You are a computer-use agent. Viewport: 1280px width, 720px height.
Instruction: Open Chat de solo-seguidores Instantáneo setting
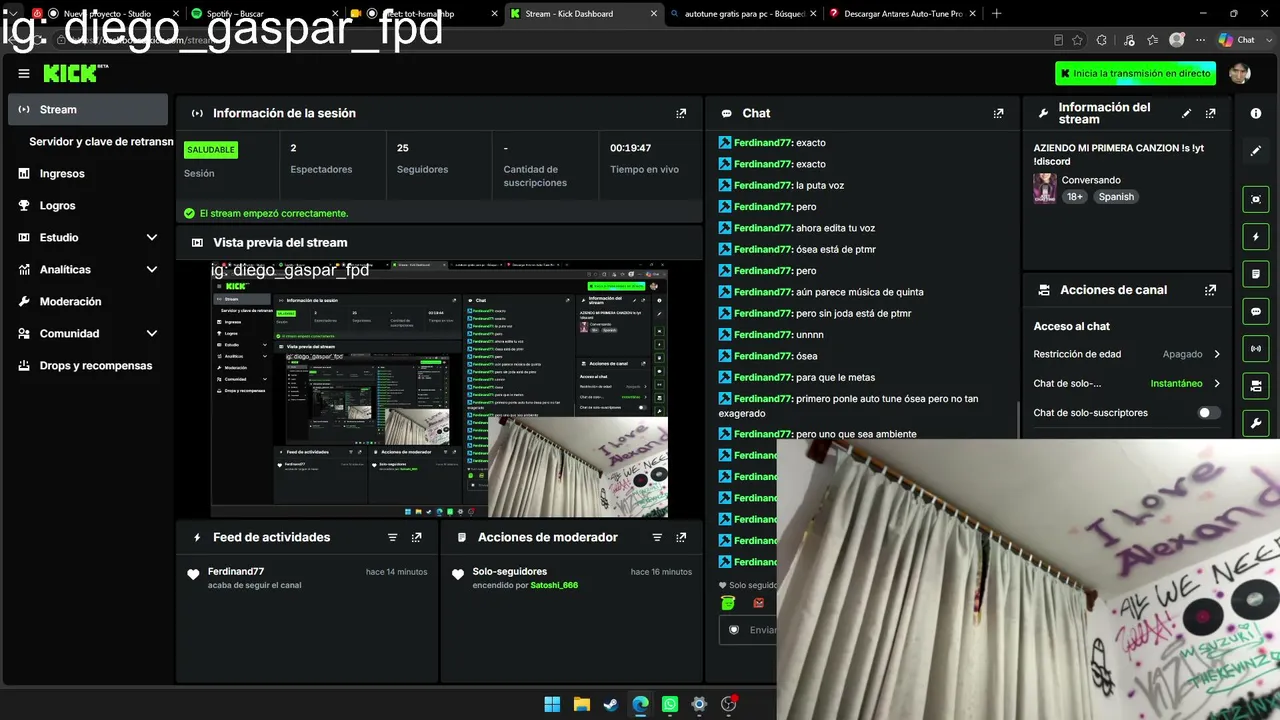1127,383
